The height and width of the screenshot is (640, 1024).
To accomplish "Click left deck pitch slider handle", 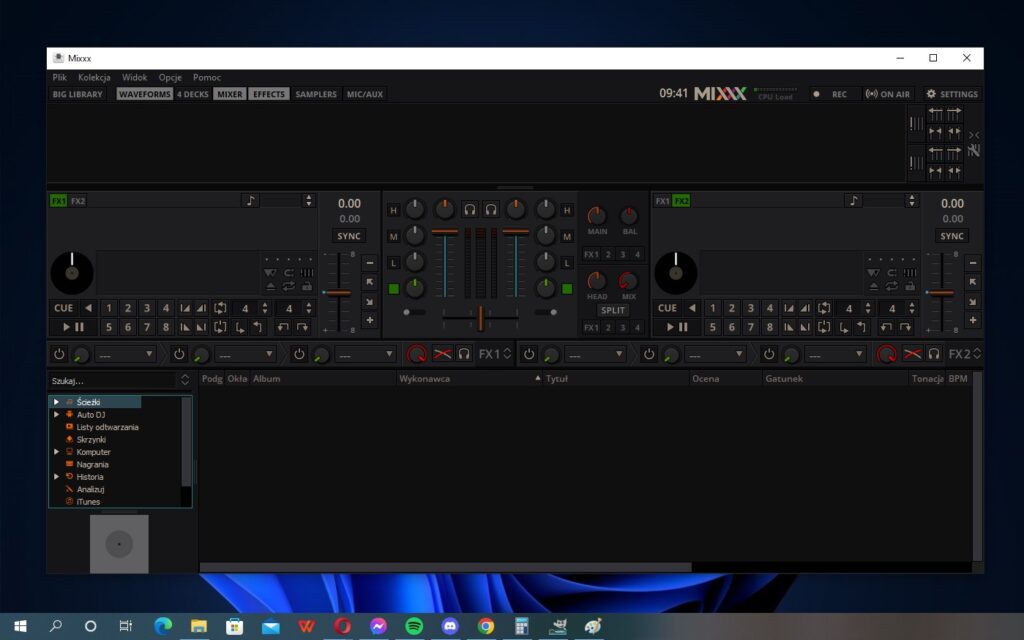I will click(338, 293).
